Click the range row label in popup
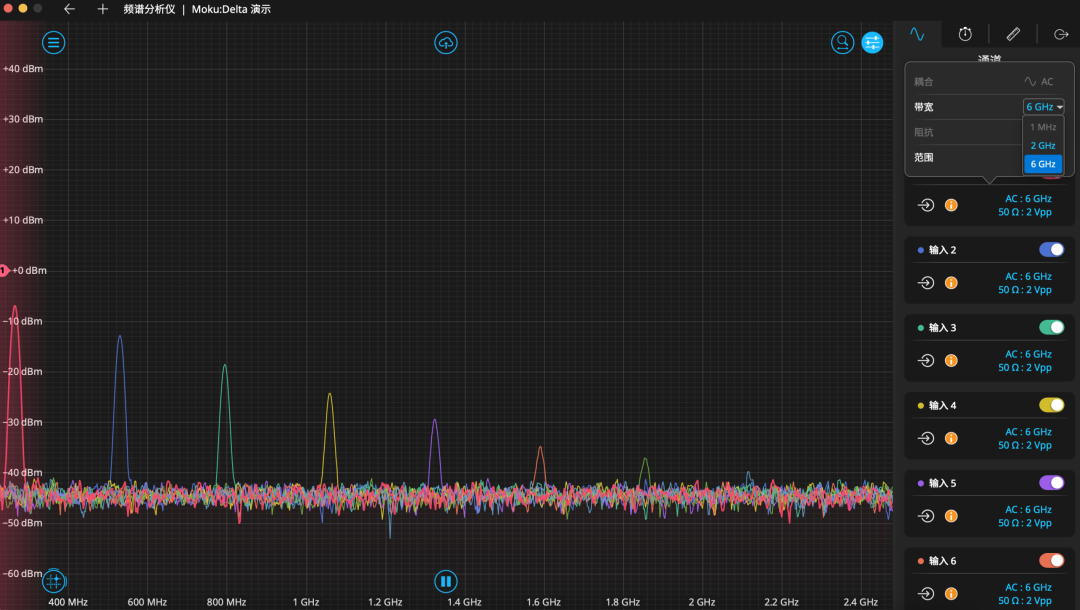Screen dimensions: 1080x610 coord(924,157)
